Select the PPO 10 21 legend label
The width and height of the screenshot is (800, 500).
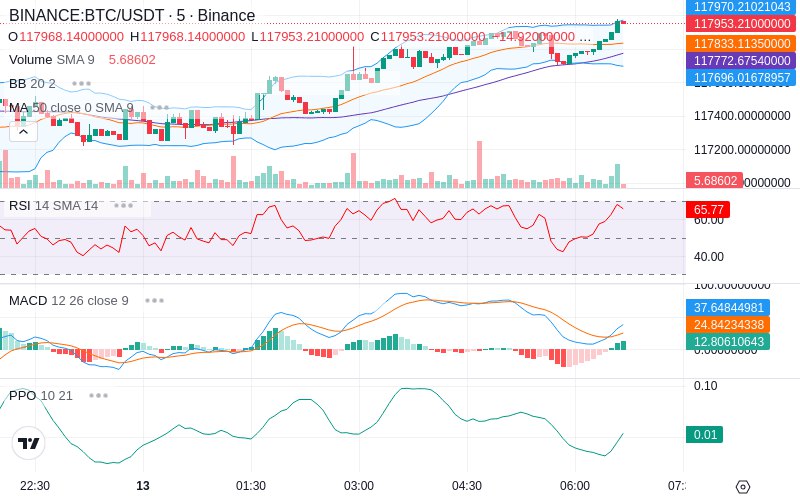(x=41, y=395)
